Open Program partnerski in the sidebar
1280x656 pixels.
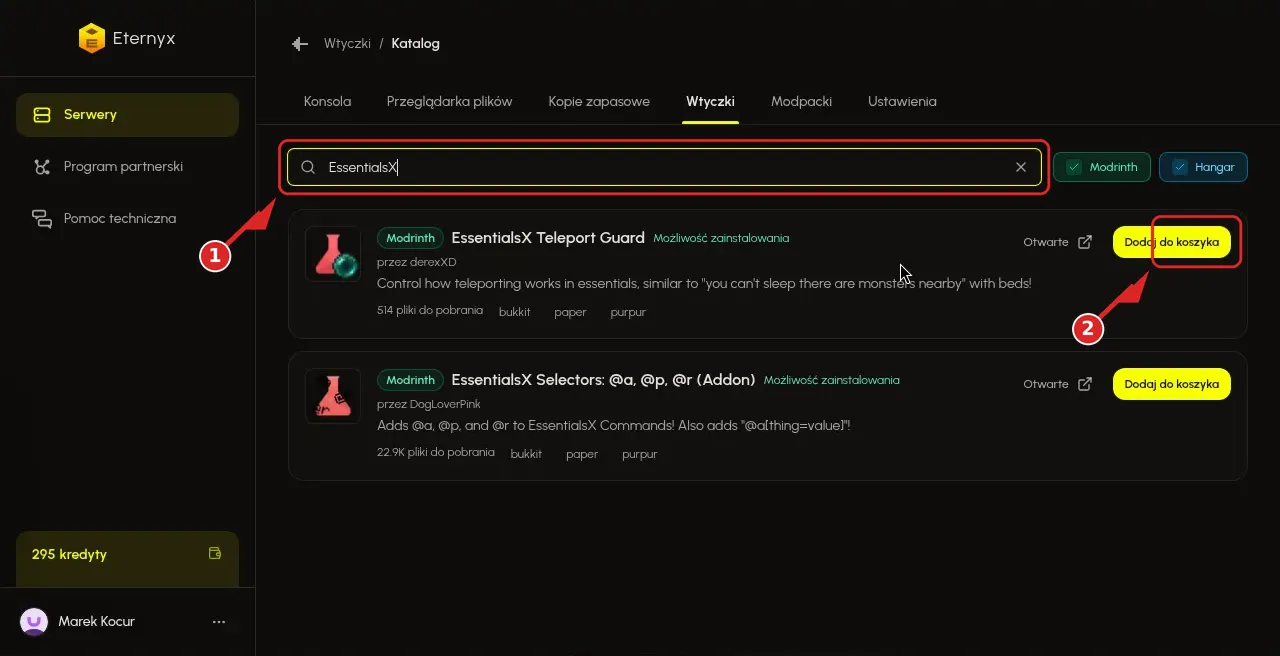(127, 167)
